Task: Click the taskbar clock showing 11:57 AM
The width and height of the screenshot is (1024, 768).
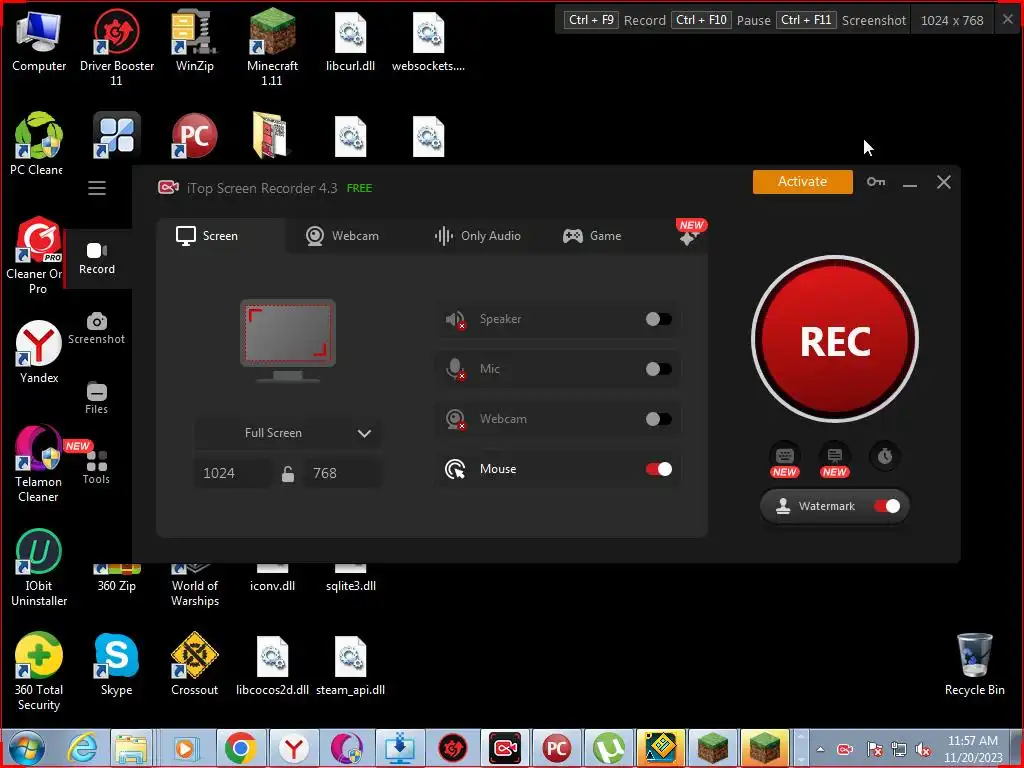Action: 973,749
